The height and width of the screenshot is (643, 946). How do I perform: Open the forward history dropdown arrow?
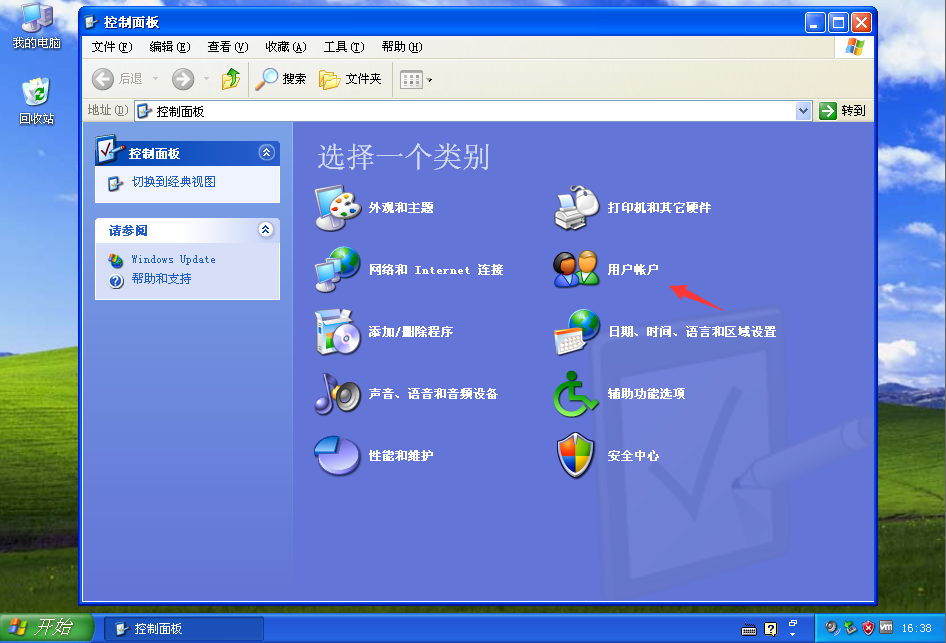click(206, 78)
